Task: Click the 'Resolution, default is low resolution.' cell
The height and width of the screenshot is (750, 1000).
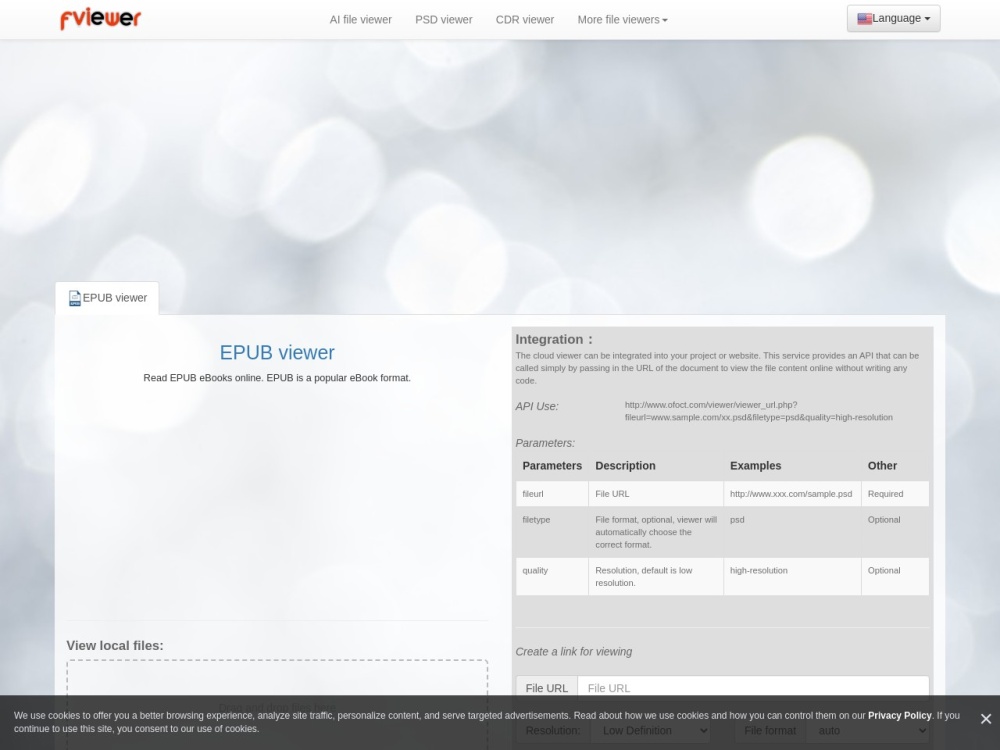Action: point(656,577)
